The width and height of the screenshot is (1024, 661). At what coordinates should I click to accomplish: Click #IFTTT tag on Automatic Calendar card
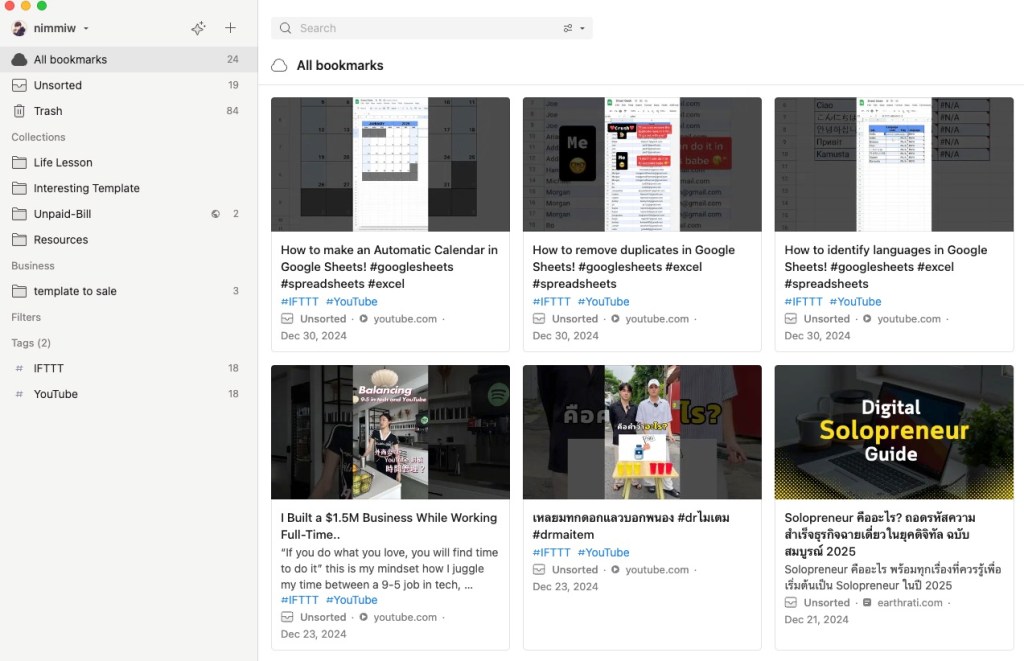300,302
